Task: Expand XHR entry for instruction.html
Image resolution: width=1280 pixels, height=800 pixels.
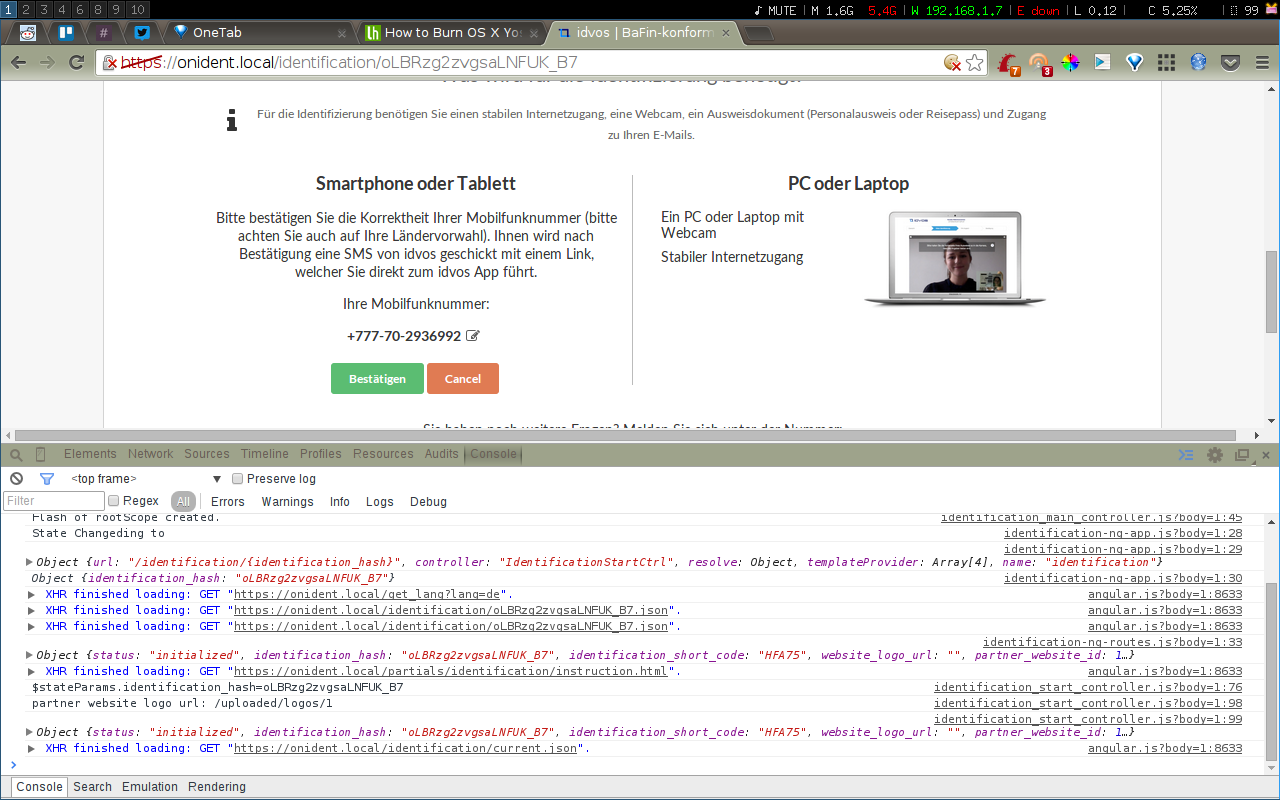Action: (33, 671)
